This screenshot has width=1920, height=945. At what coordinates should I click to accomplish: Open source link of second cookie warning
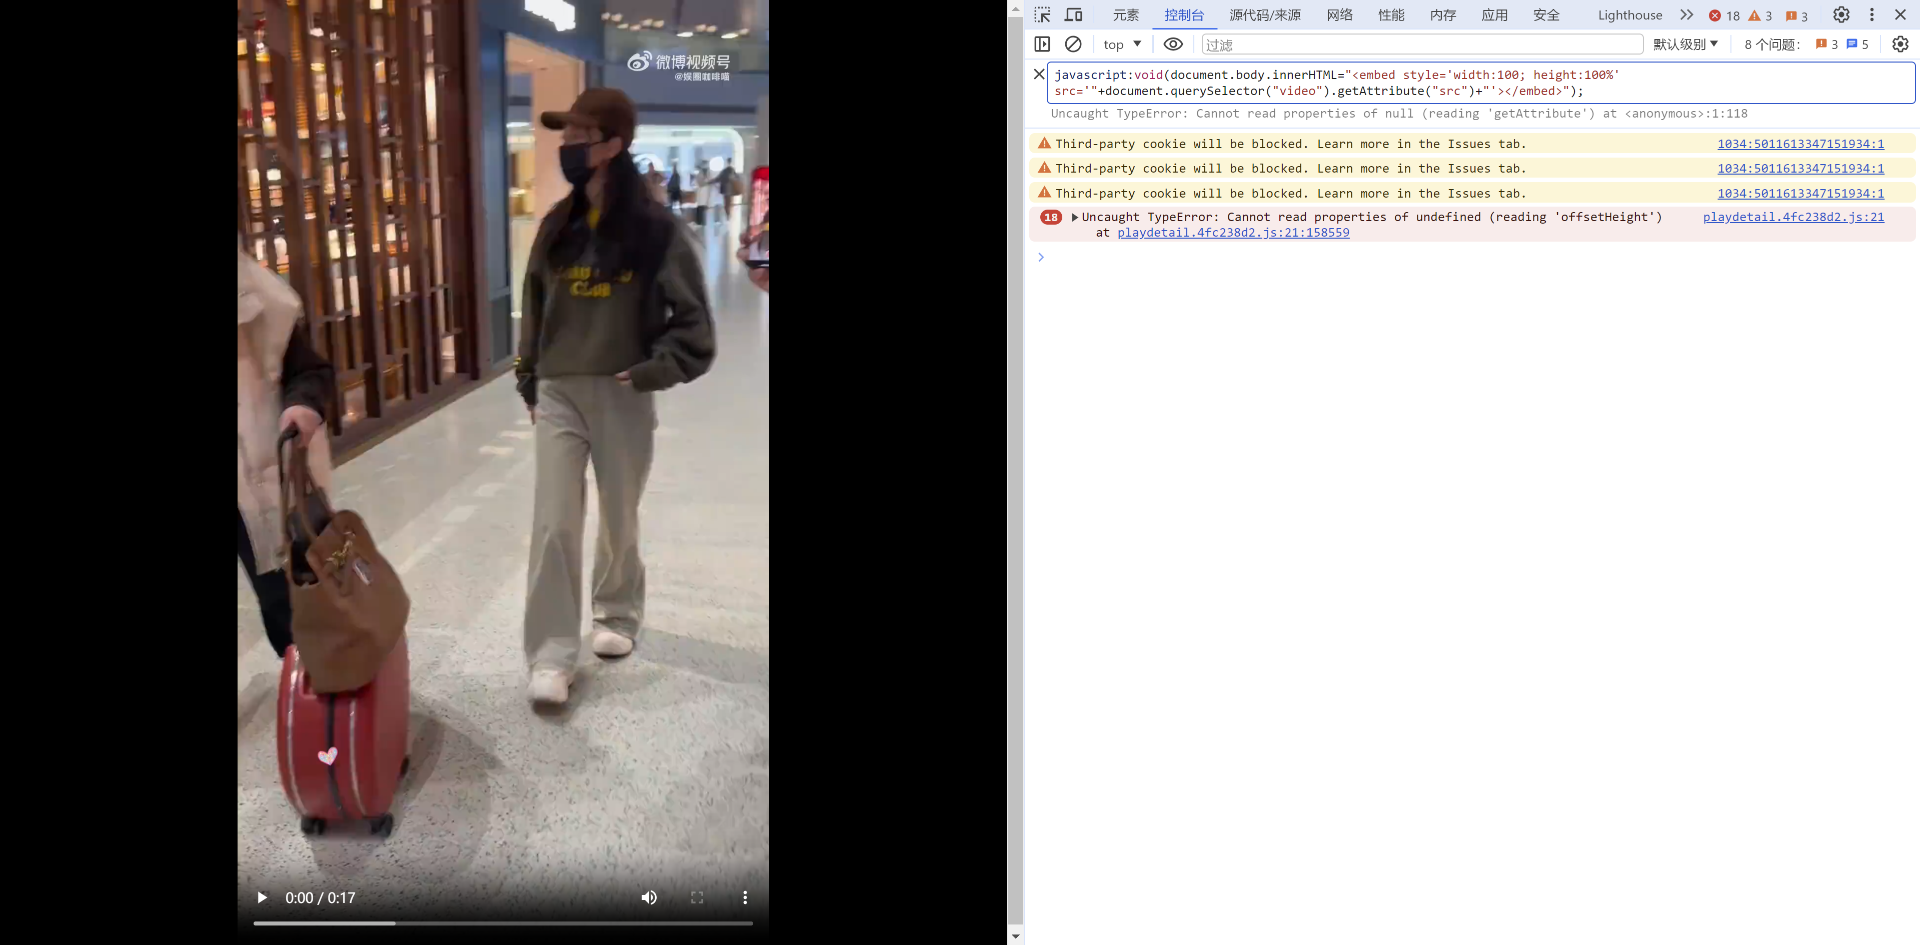click(1800, 169)
